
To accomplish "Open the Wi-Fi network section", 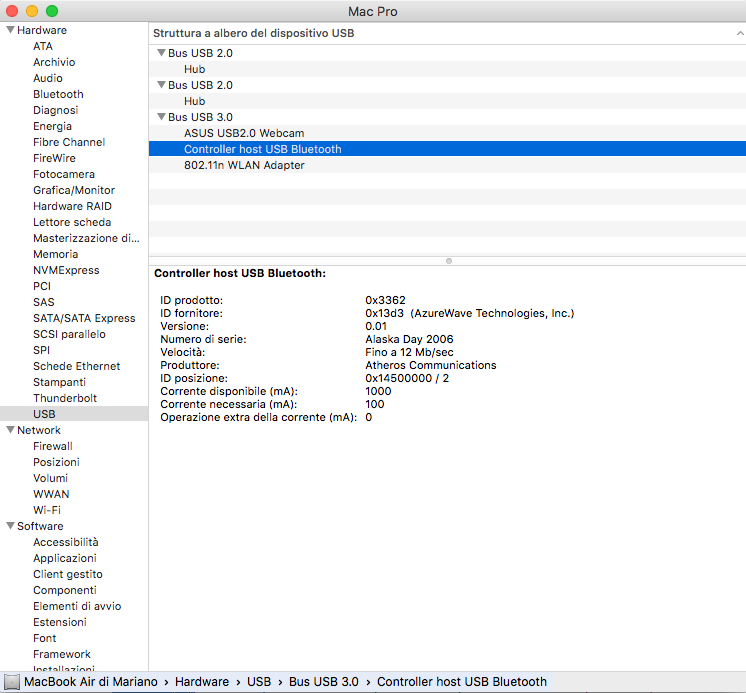I will (x=46, y=510).
